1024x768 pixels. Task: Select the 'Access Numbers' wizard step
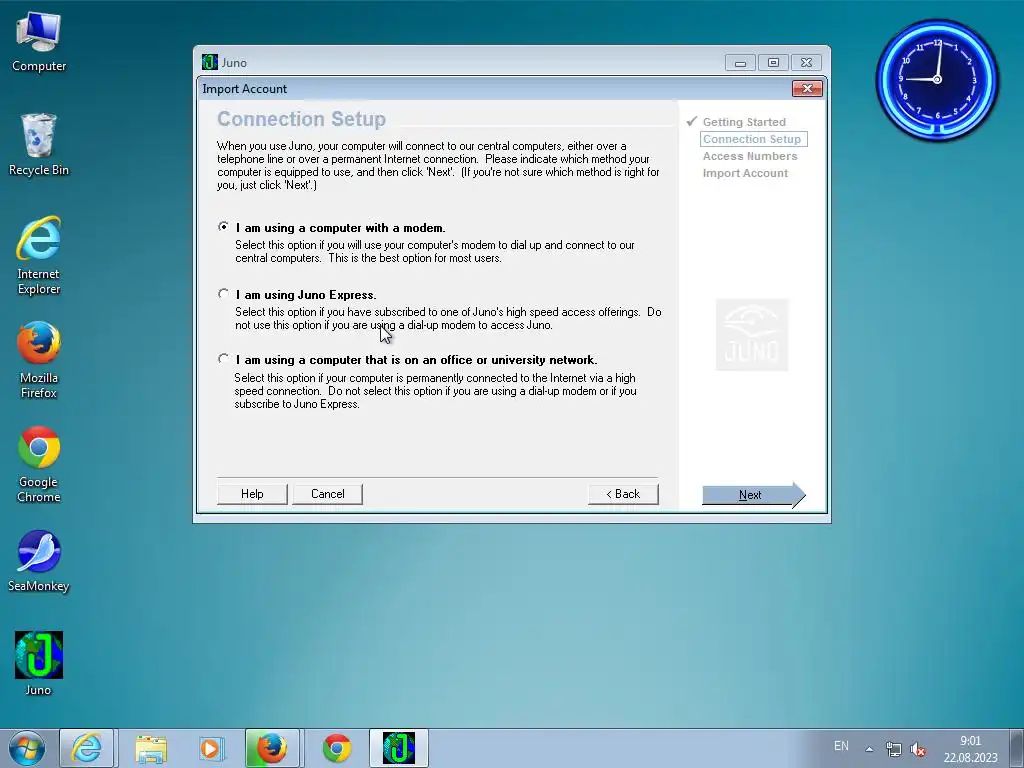click(750, 156)
